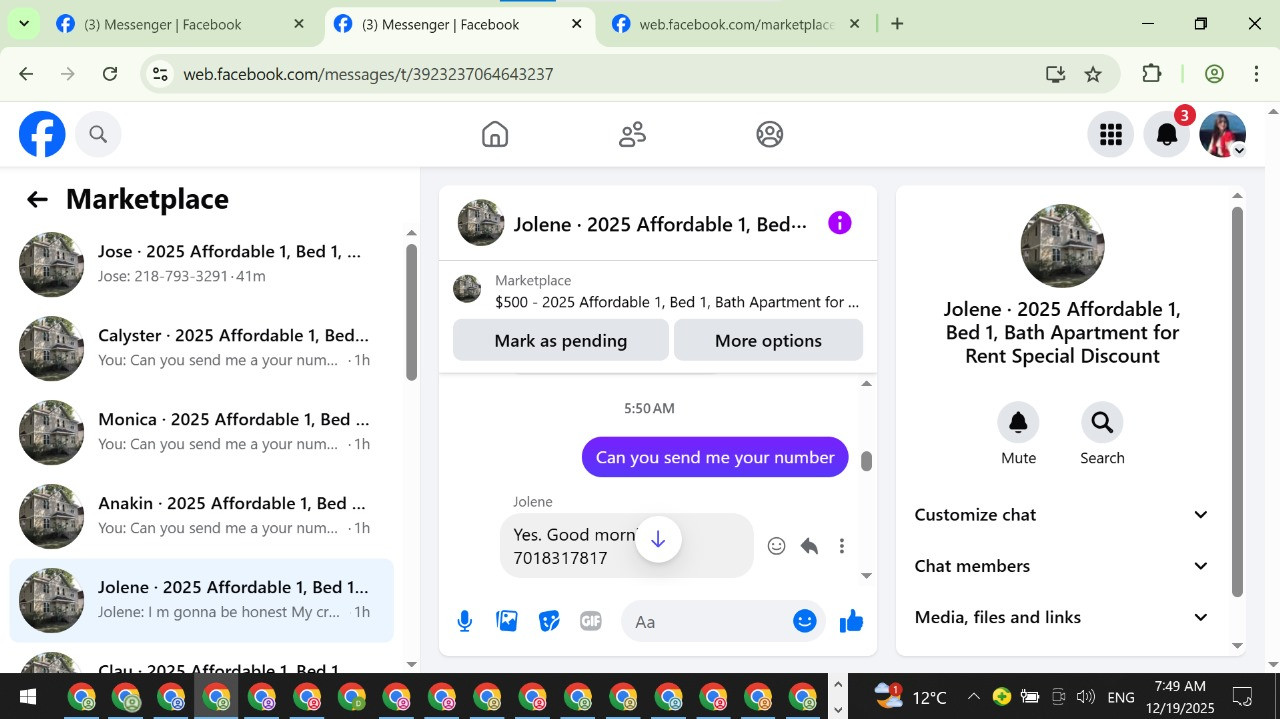
Task: Open Windows Start button
Action: tap(27, 697)
